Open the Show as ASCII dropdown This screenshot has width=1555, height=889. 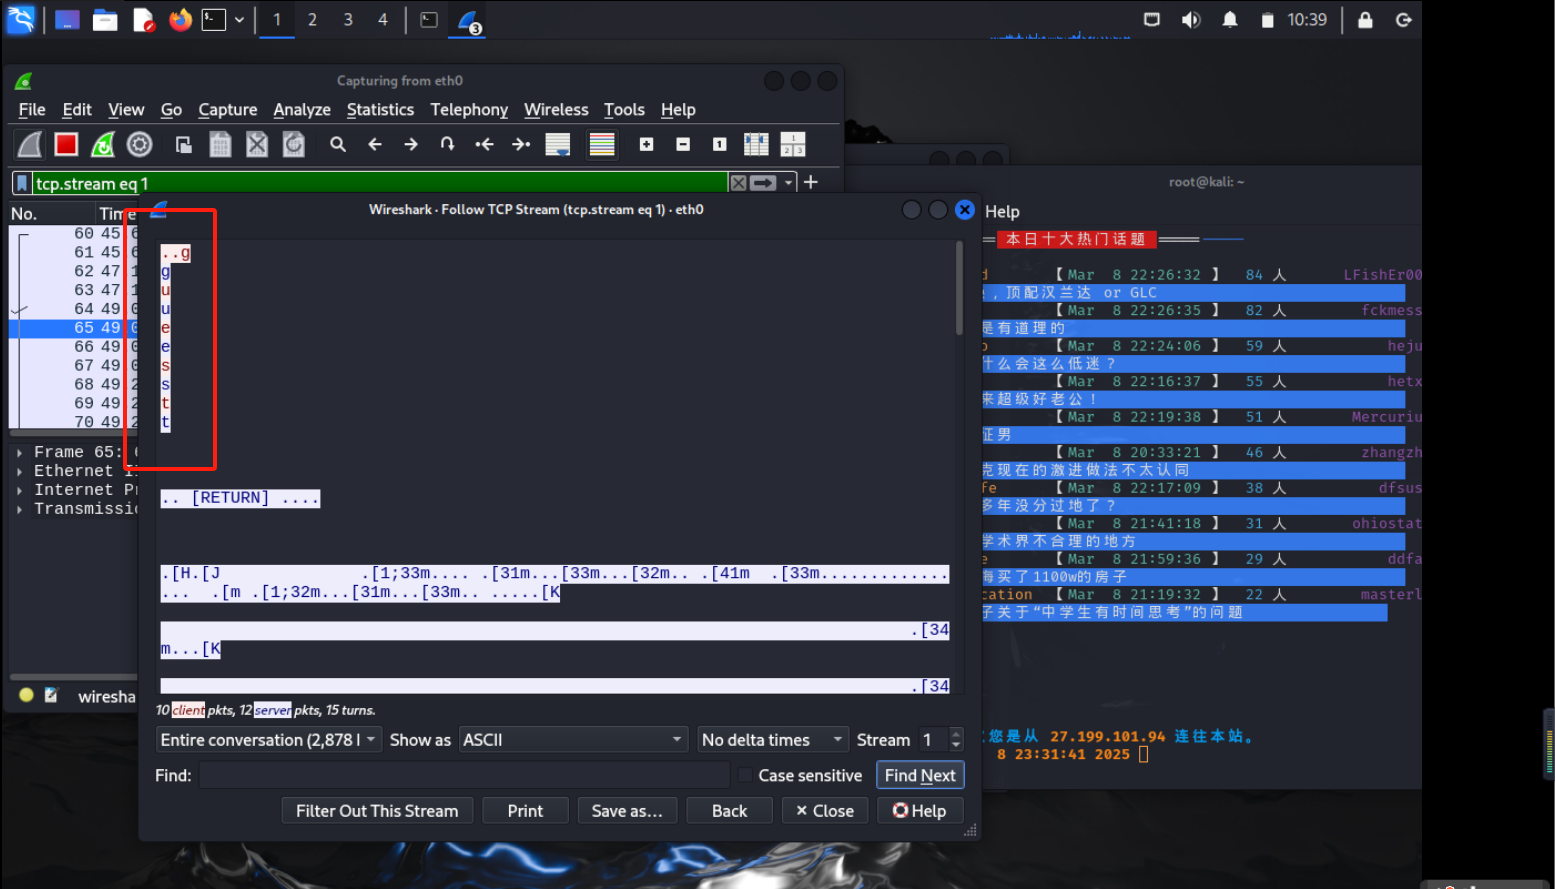(x=574, y=740)
